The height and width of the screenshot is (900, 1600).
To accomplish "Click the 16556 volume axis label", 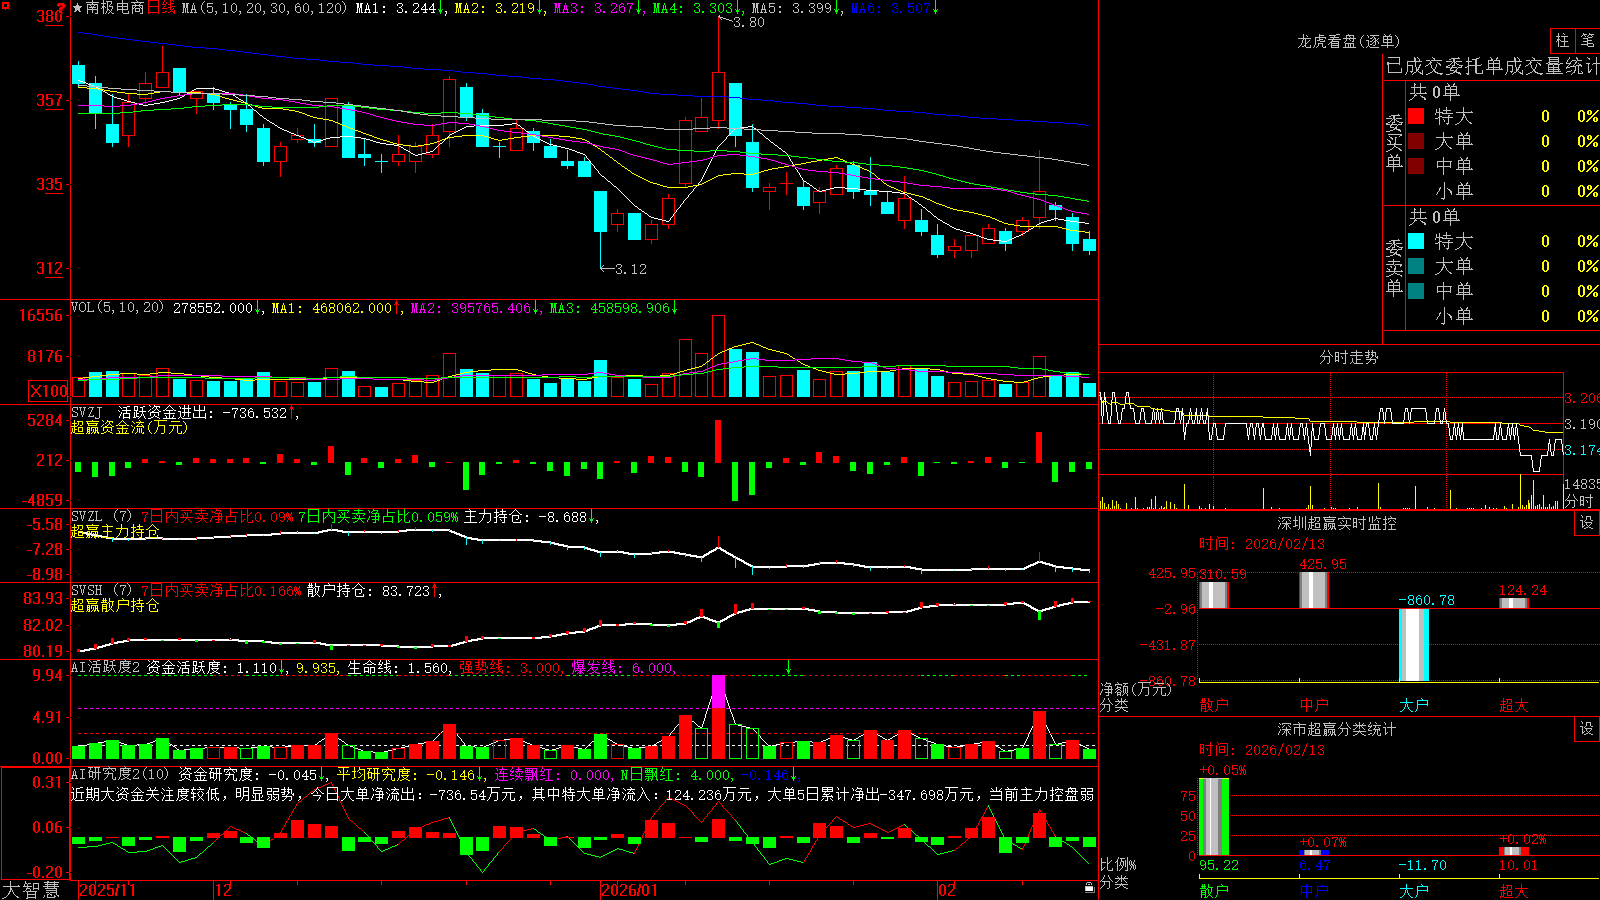I will pyautogui.click(x=41, y=315).
